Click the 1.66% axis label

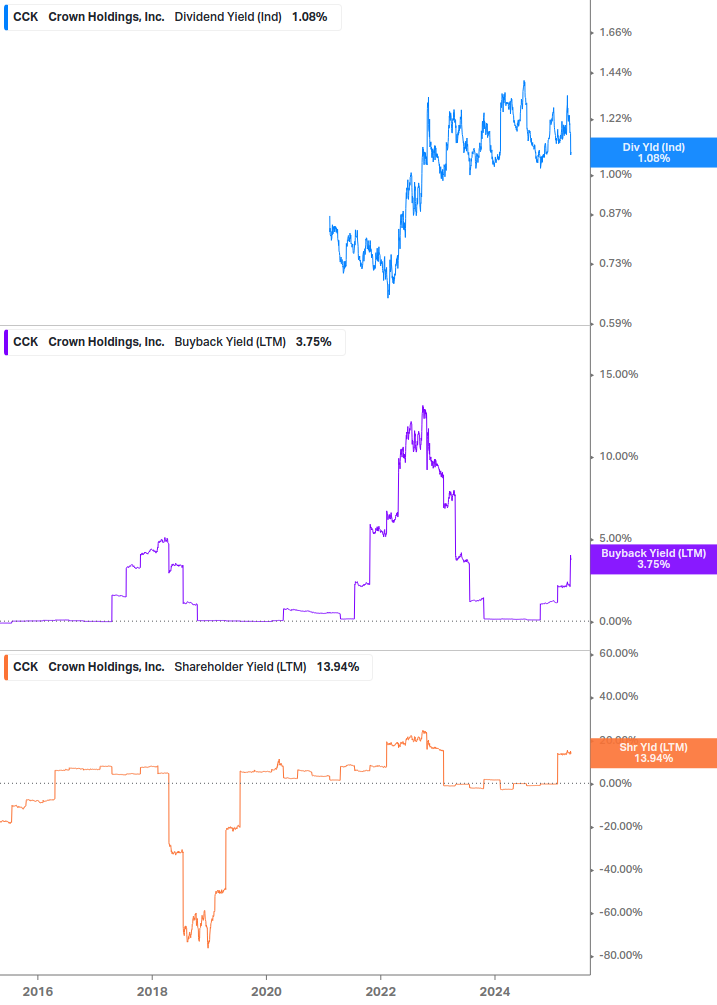[615, 33]
